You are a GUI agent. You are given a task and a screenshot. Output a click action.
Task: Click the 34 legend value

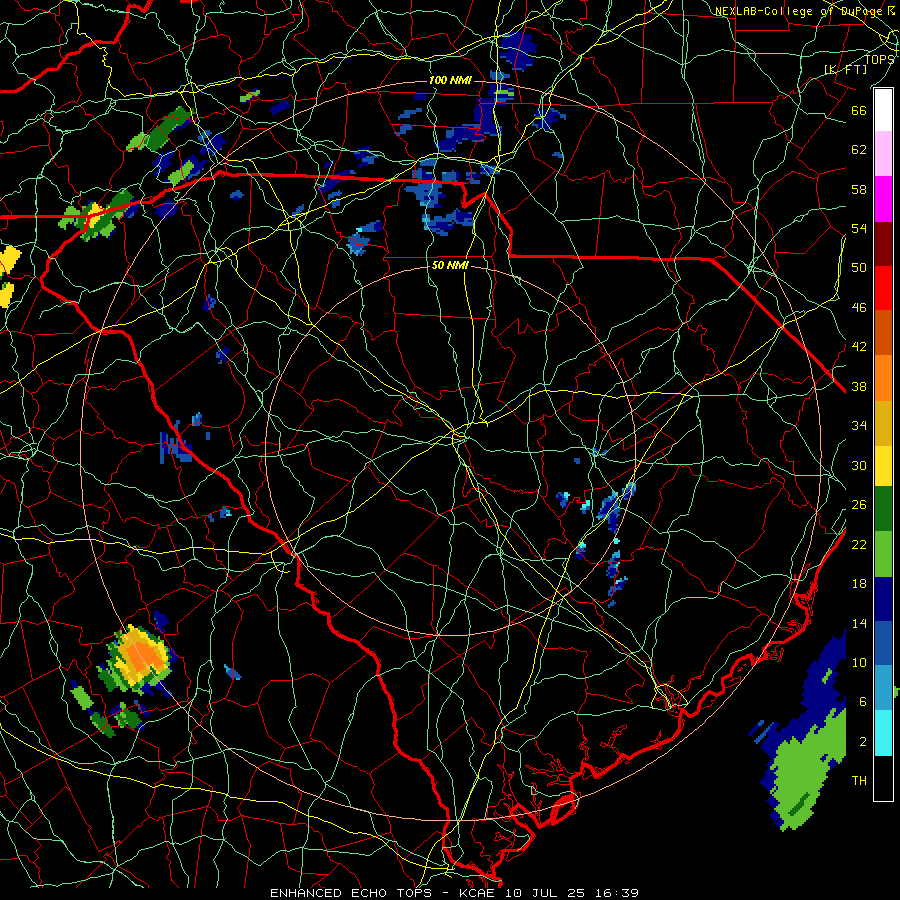click(859, 426)
